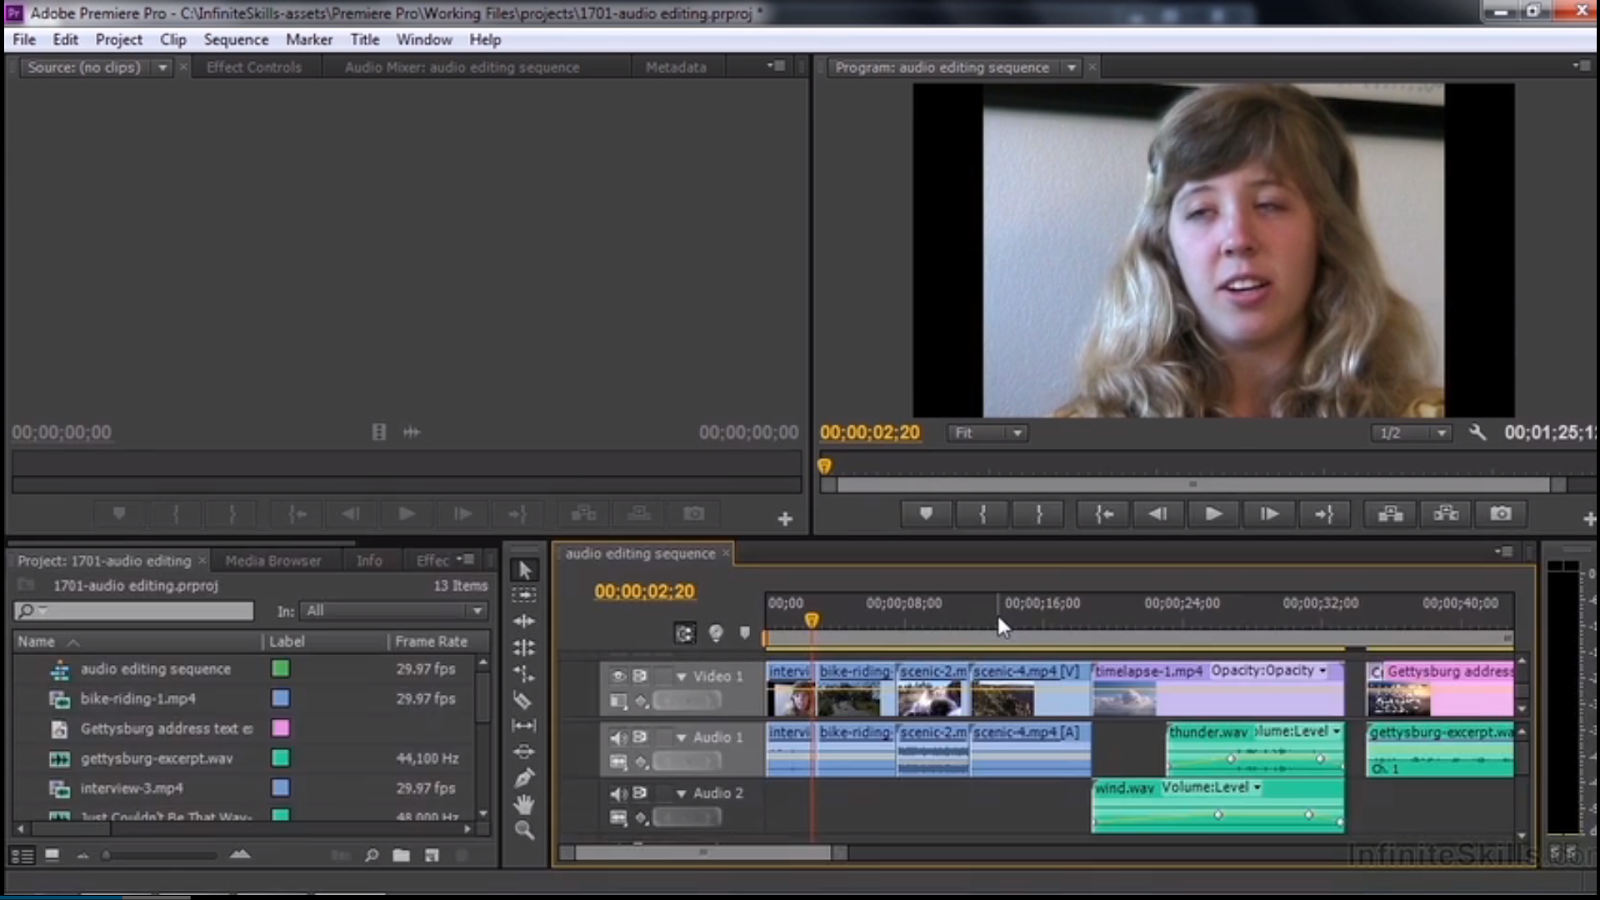Click the Extract button in Program Monitor
This screenshot has width=1600, height=900.
(x=1446, y=514)
